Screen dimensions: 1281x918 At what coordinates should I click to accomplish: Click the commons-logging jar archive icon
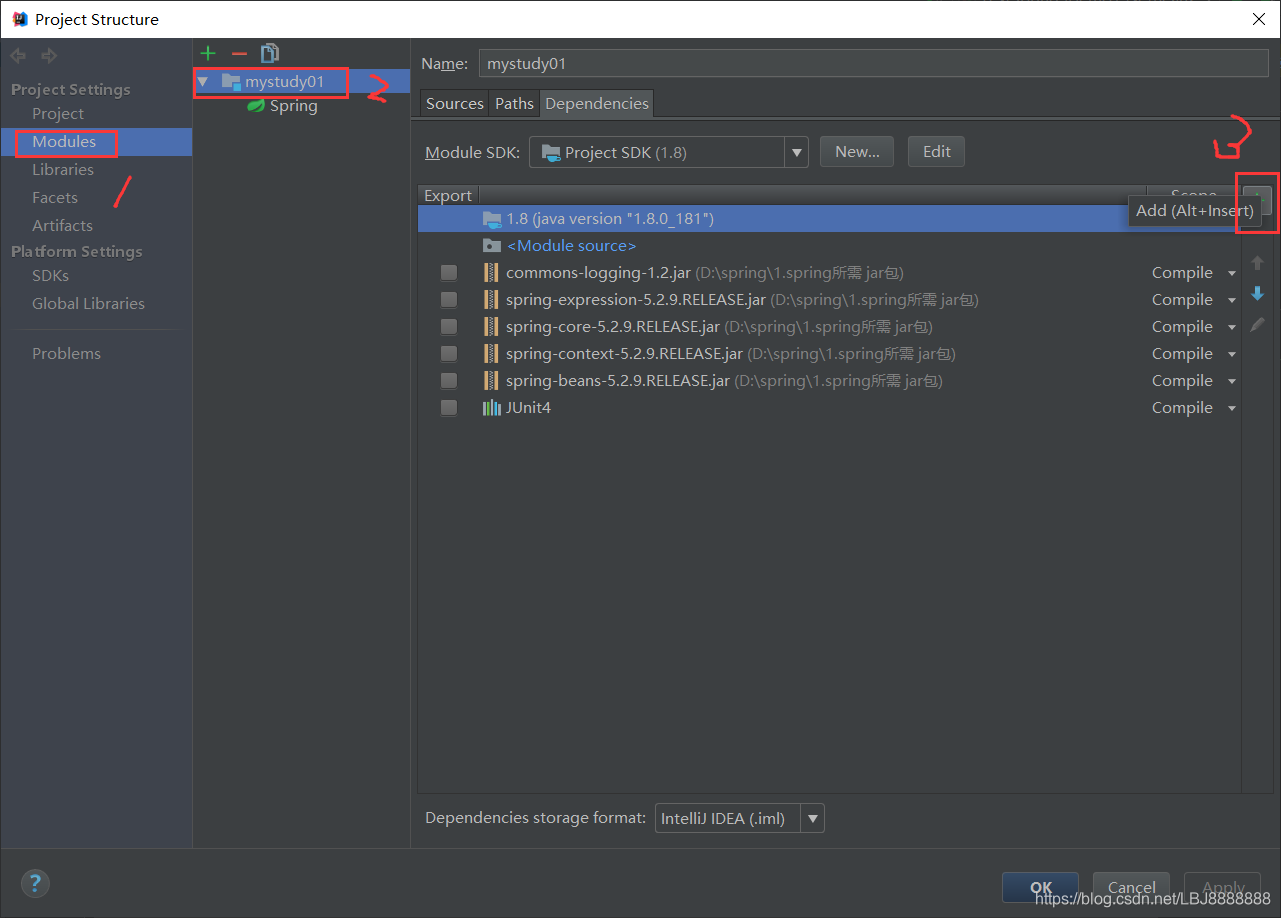point(491,272)
